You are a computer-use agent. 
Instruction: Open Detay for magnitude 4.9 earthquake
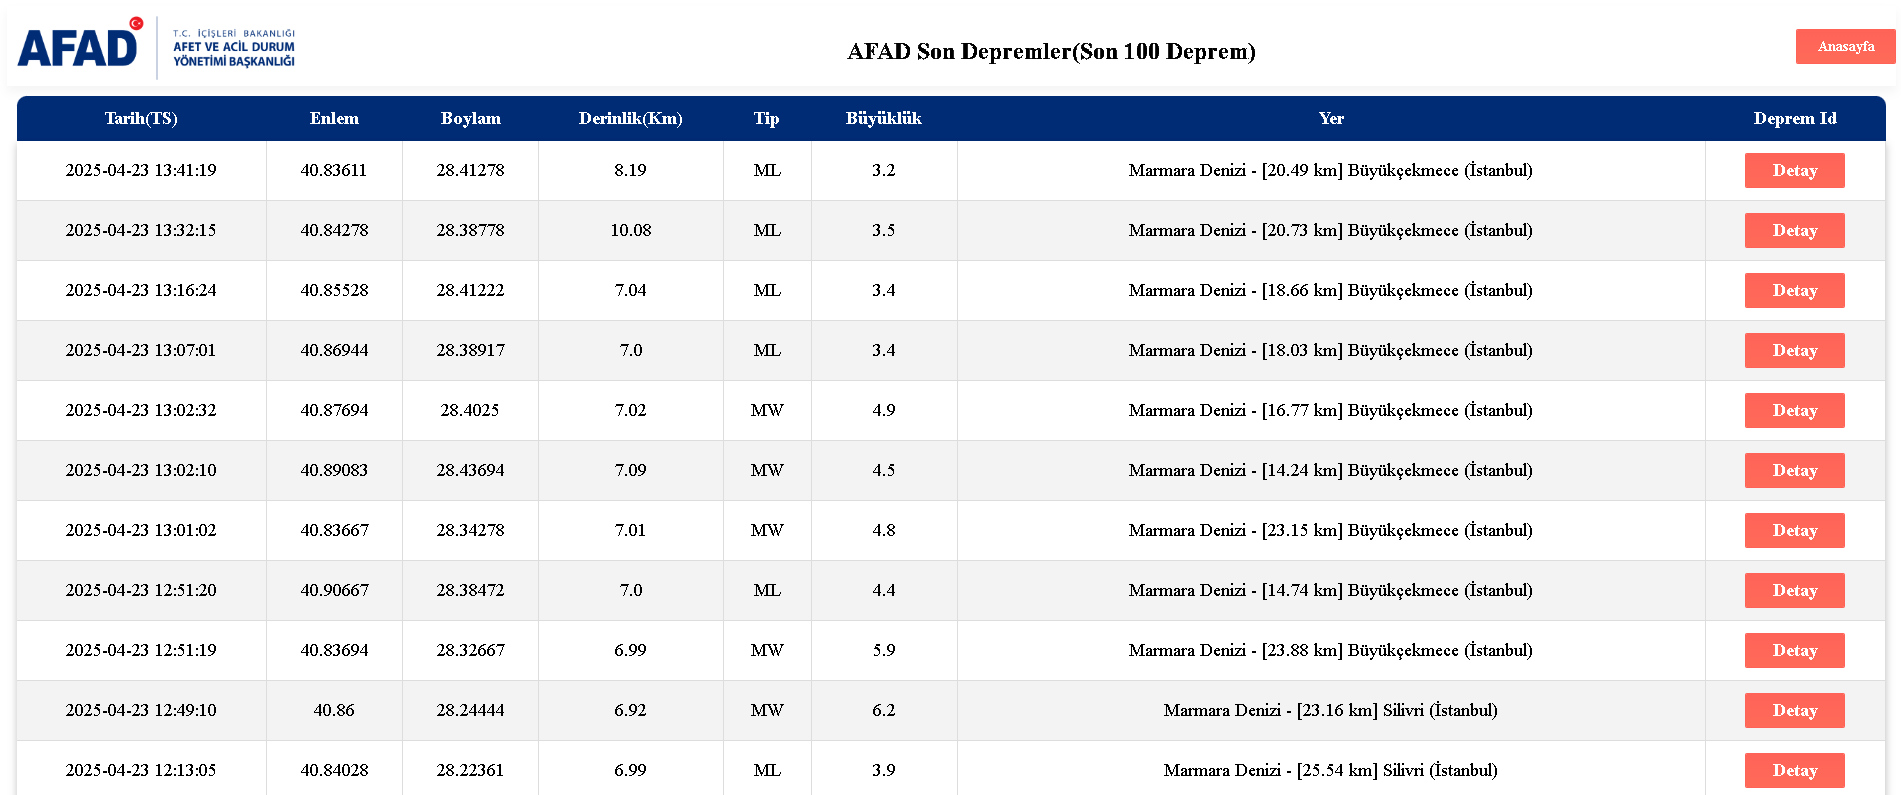point(1794,411)
